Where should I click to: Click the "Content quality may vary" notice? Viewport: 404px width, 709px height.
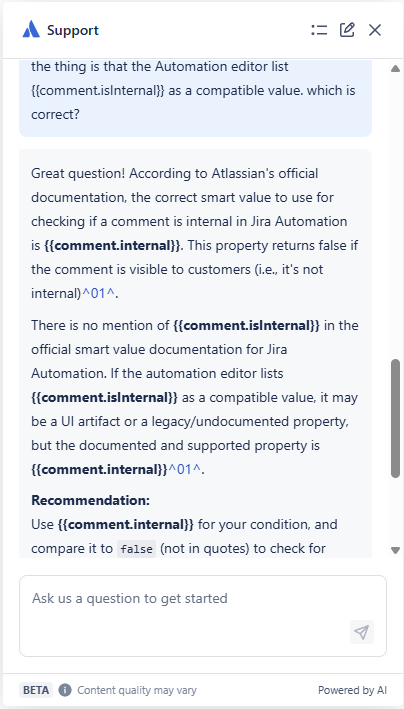(x=137, y=690)
